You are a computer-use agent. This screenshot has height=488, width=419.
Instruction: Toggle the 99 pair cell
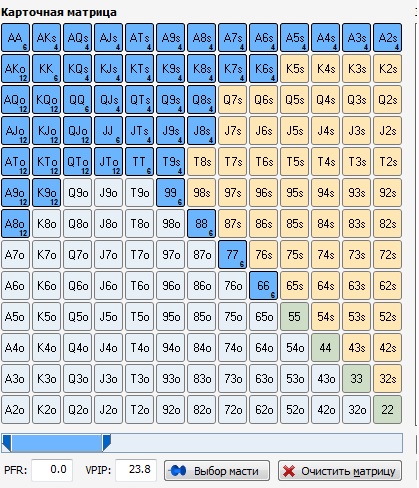(x=170, y=193)
